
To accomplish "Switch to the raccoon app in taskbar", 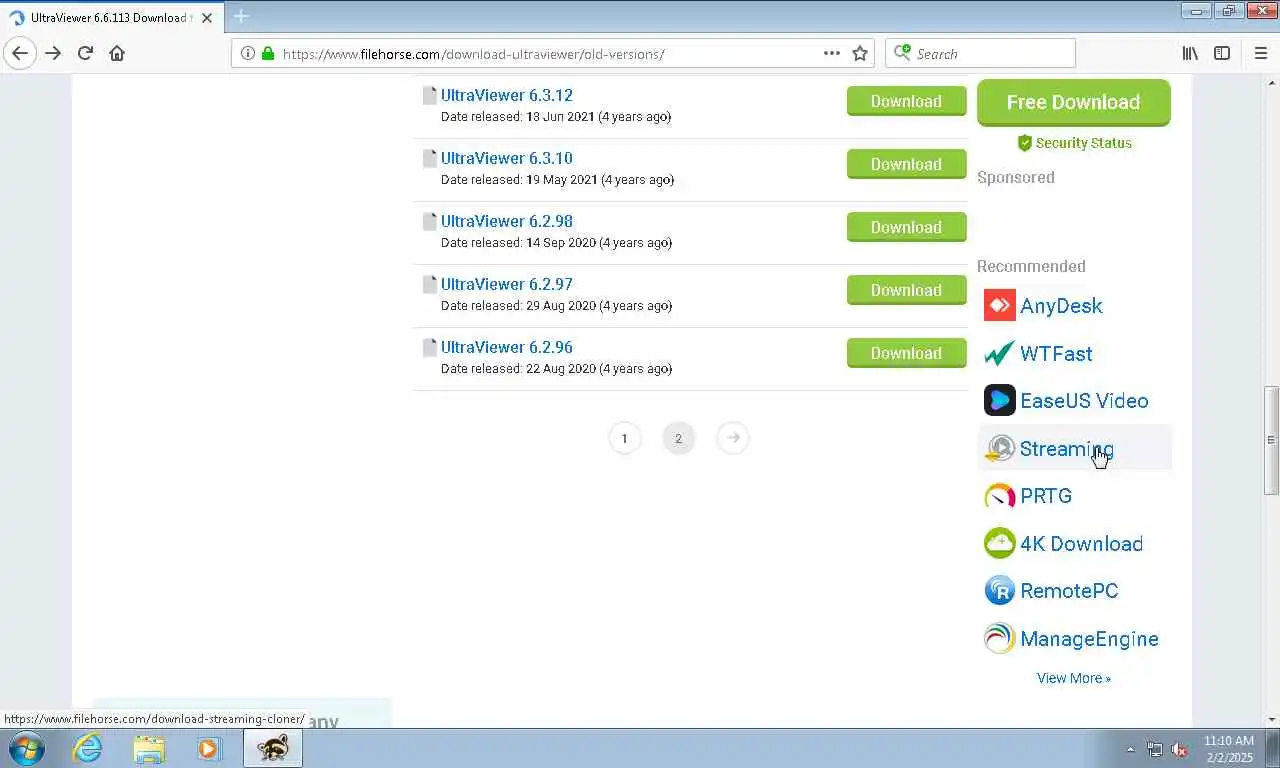I will click(272, 748).
